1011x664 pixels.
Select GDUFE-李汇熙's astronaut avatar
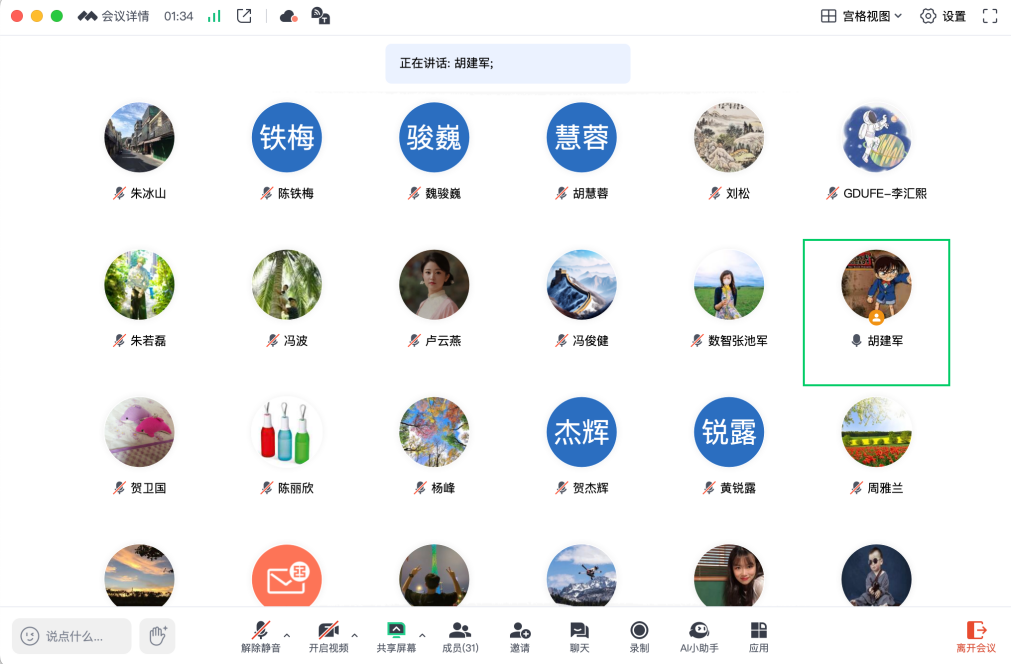[876, 137]
